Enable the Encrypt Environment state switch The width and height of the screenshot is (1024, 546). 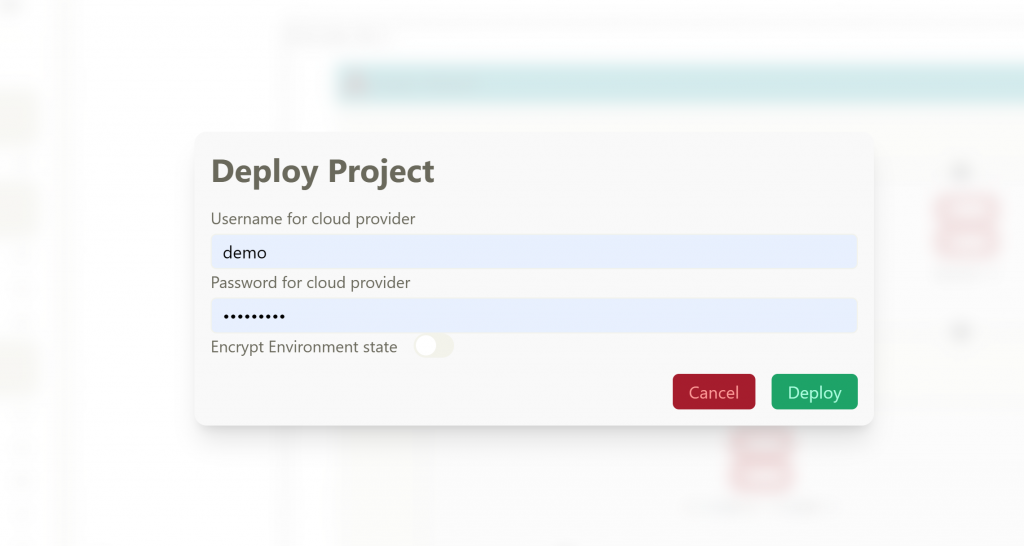(434, 346)
